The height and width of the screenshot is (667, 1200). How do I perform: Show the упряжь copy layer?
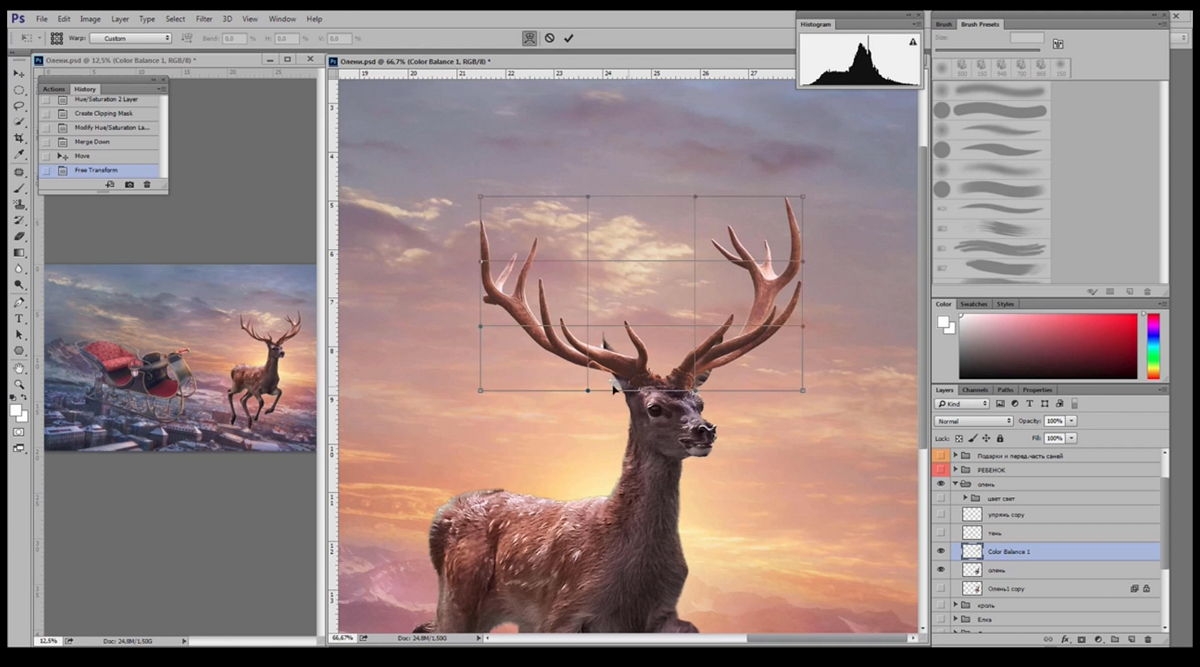(x=941, y=514)
